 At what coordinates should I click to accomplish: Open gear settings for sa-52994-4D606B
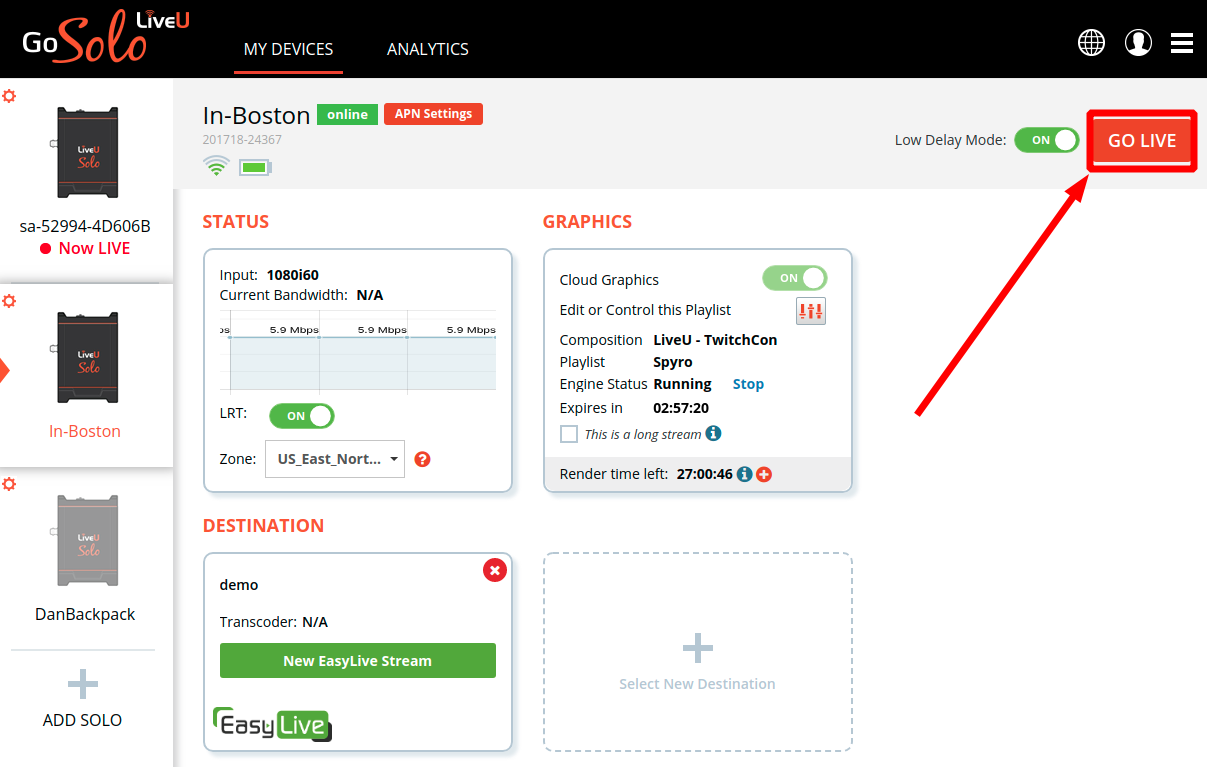tap(9, 96)
